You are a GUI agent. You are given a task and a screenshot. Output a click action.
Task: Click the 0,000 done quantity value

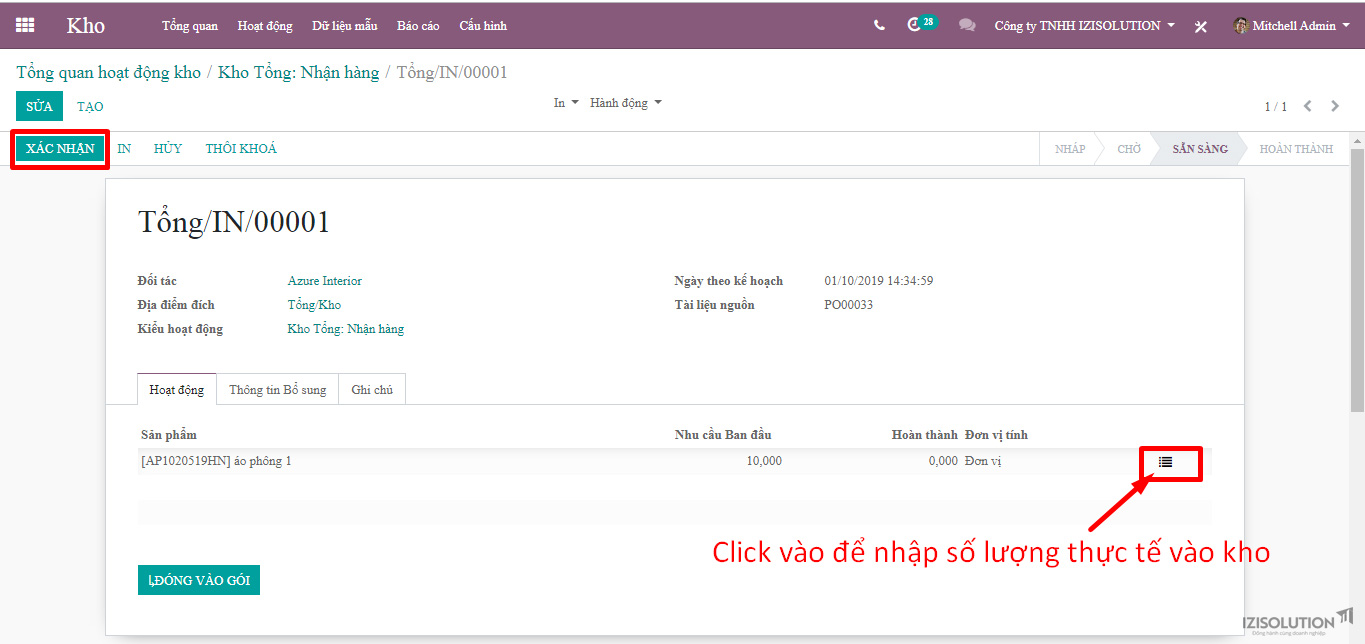[x=943, y=461]
